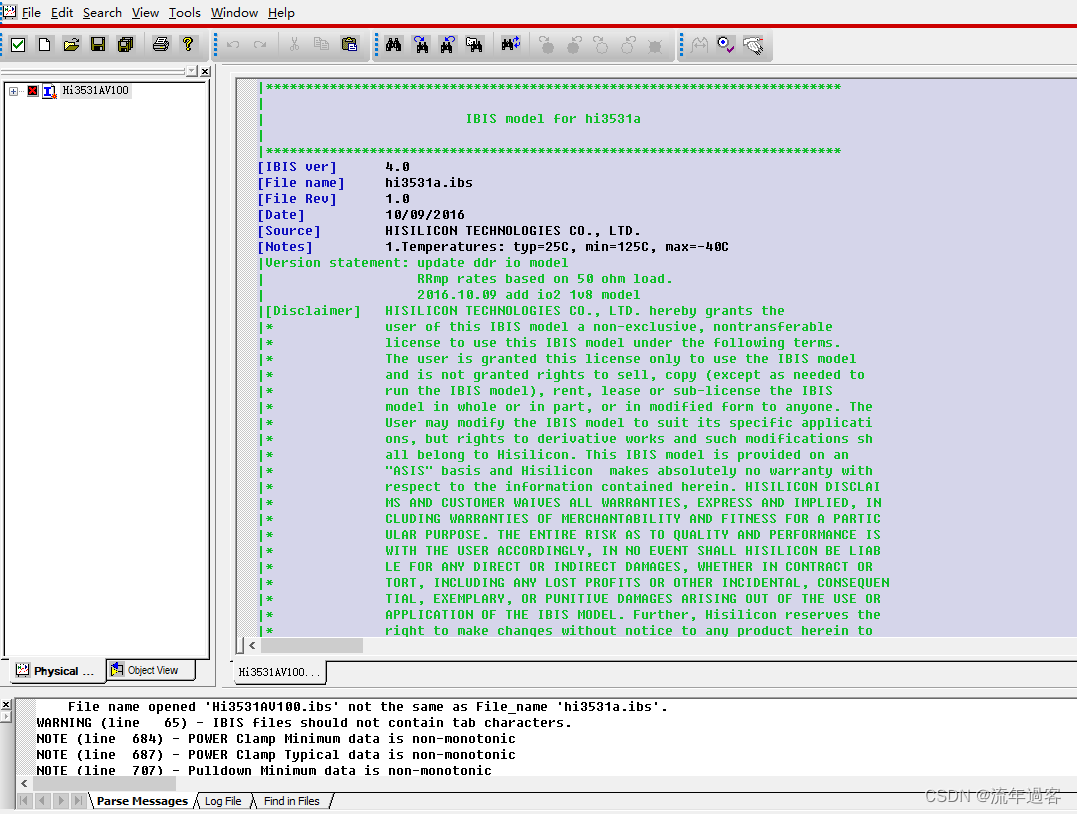This screenshot has height=814, width=1077.
Task: Click the WARNING line 65 tab characters message
Action: point(304,723)
